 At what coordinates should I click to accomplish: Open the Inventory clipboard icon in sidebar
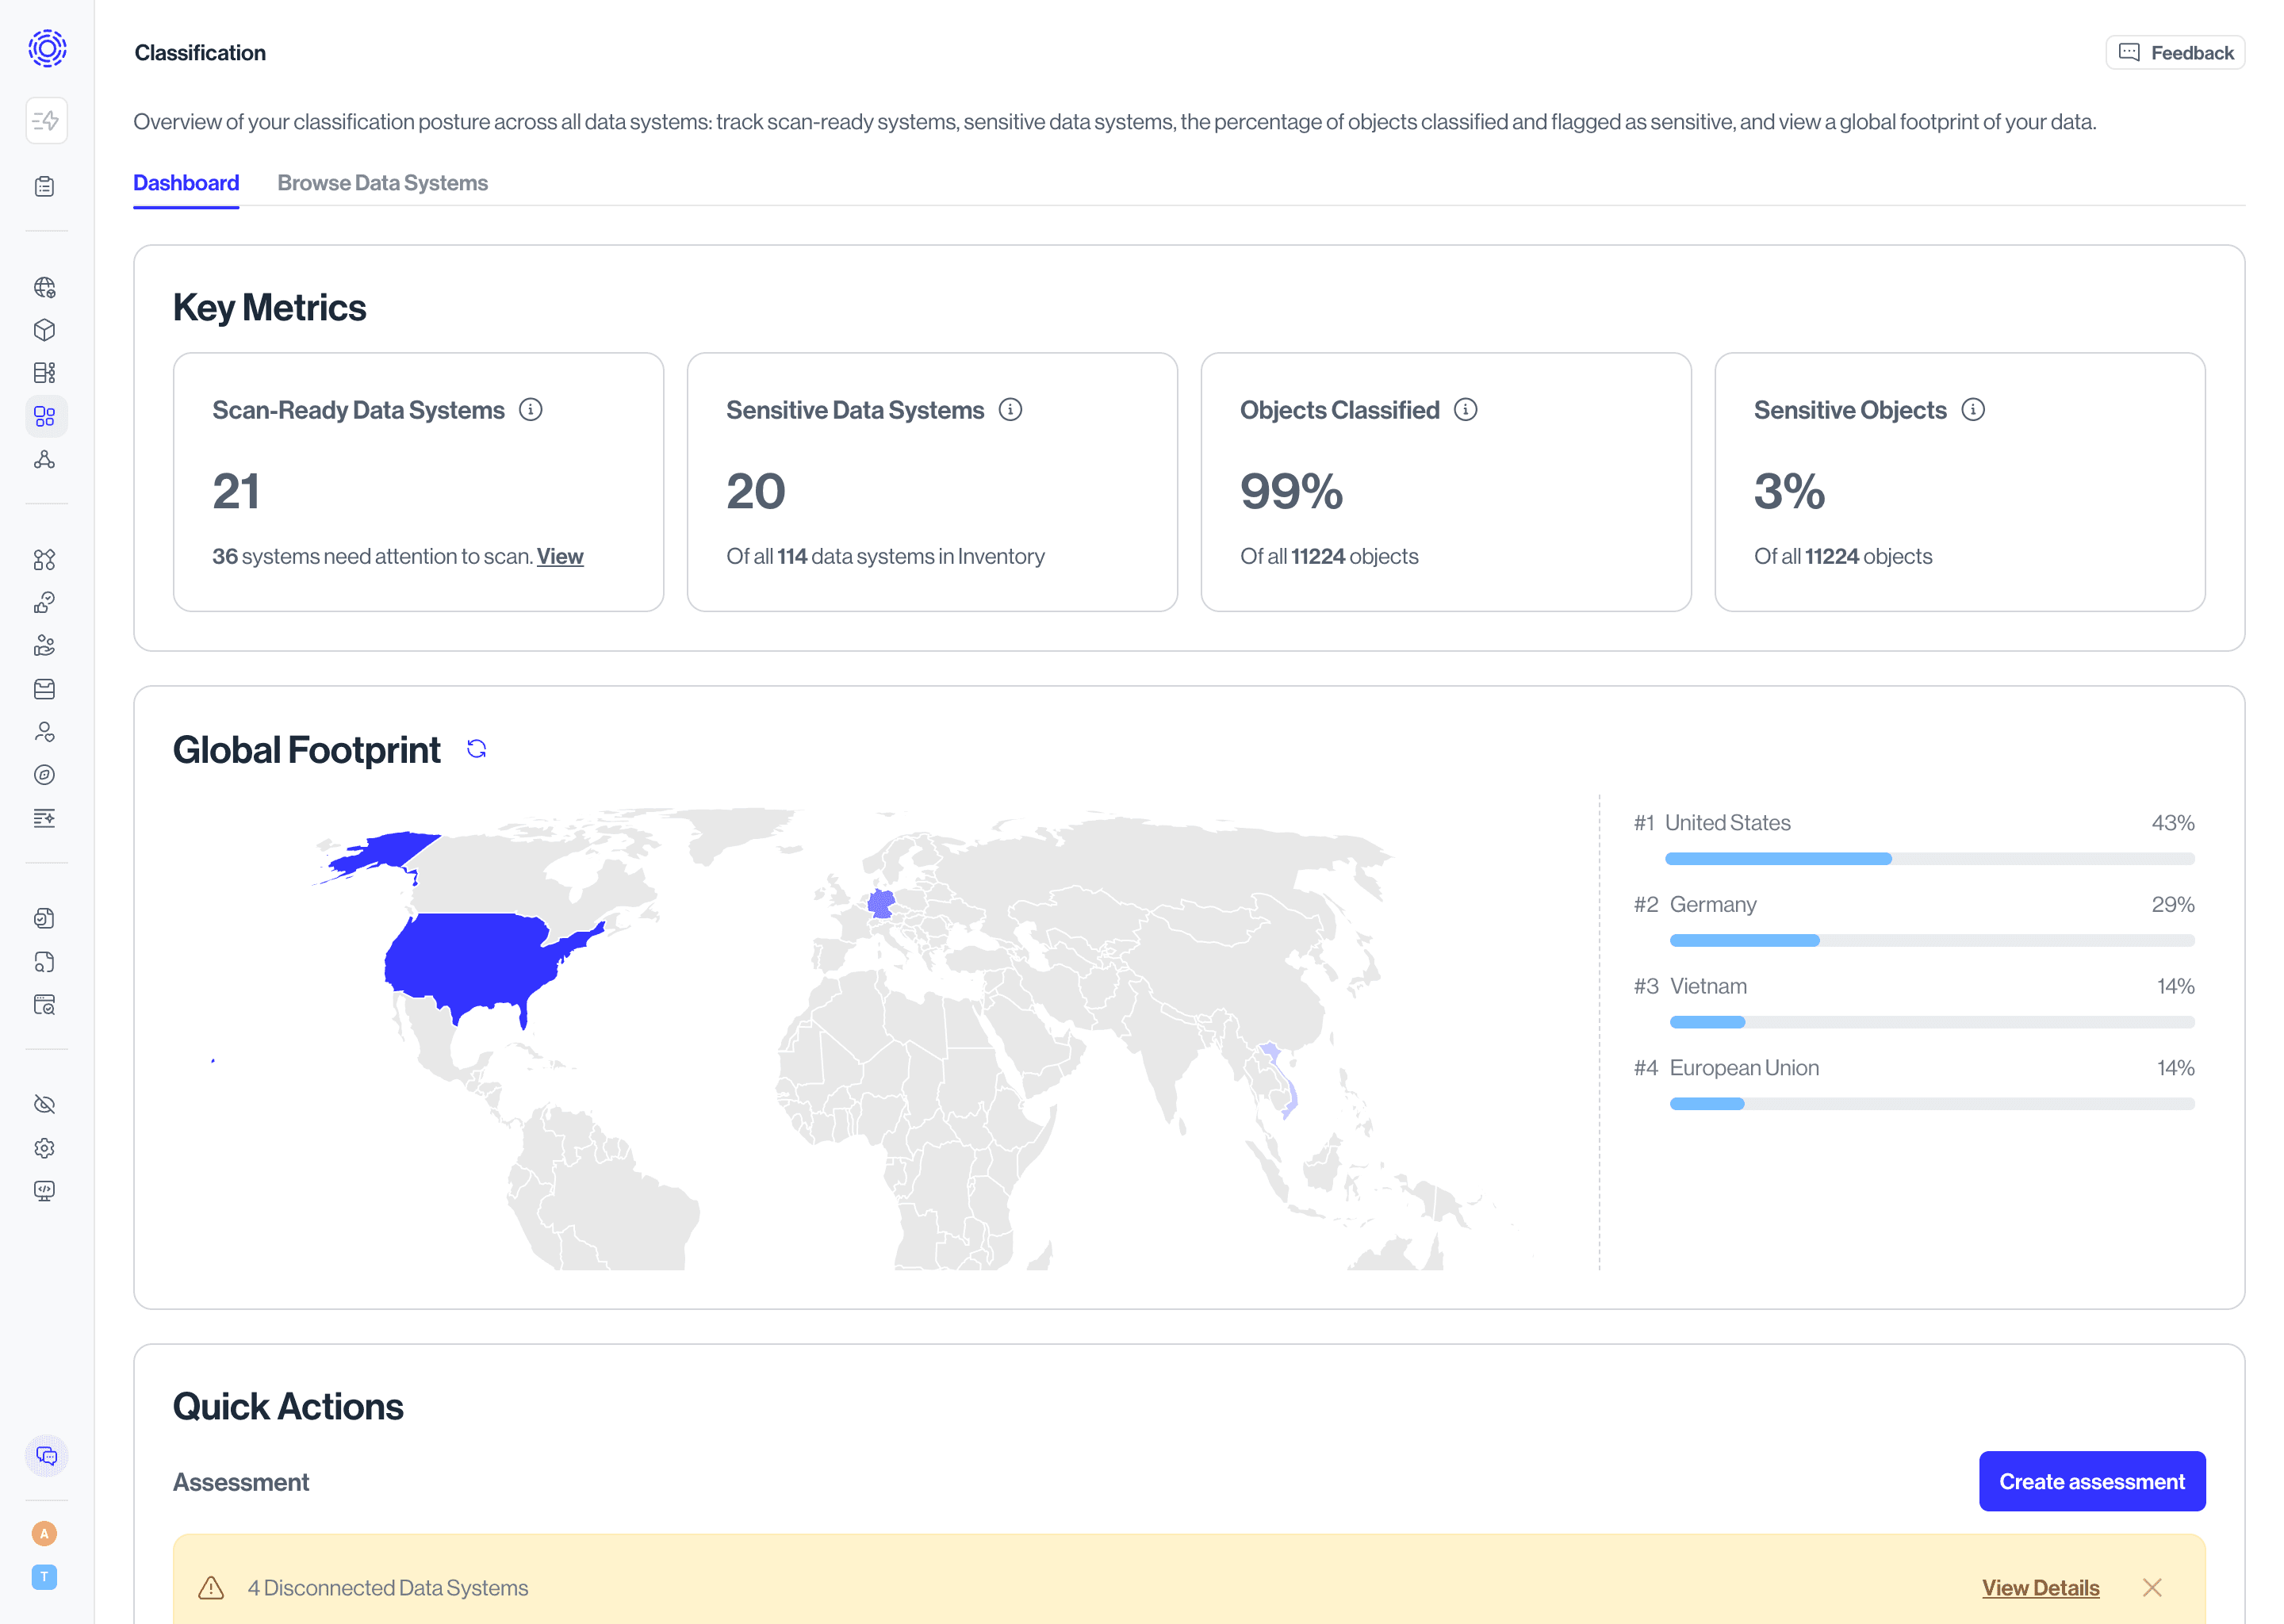click(x=45, y=186)
